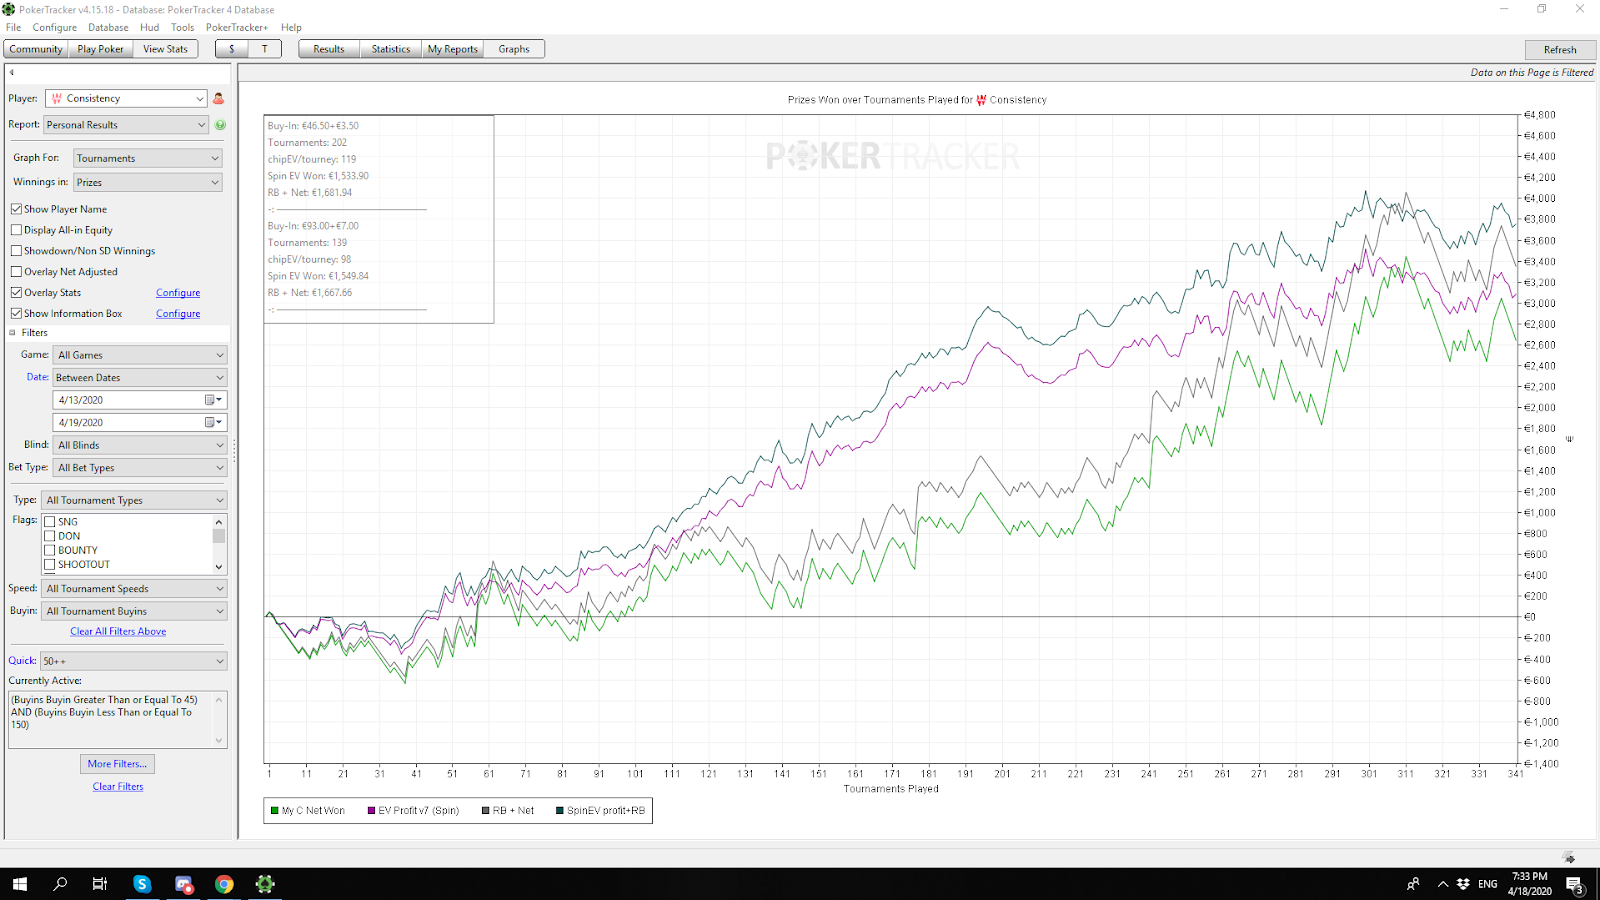This screenshot has width=1600, height=900.
Task: Open Skype from the taskbar
Action: pos(142,884)
